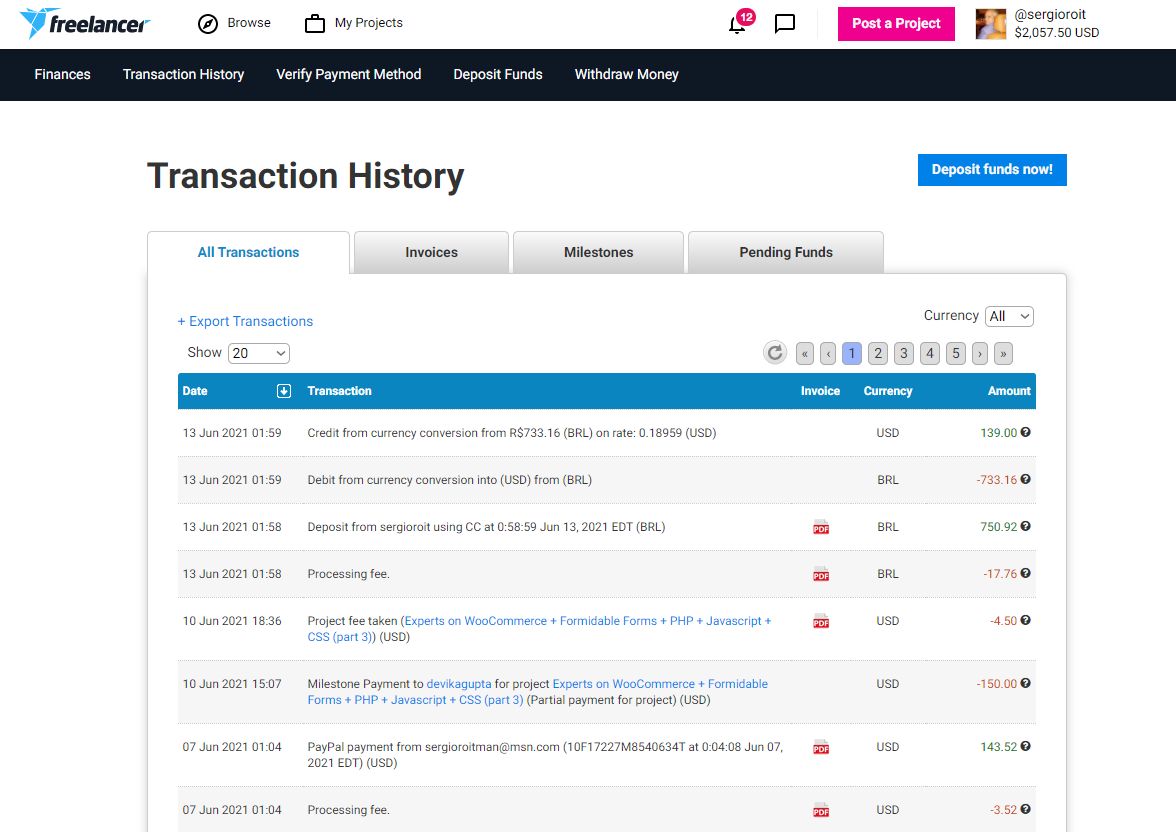Open Transaction History menu item
1176x832 pixels.
tap(184, 74)
